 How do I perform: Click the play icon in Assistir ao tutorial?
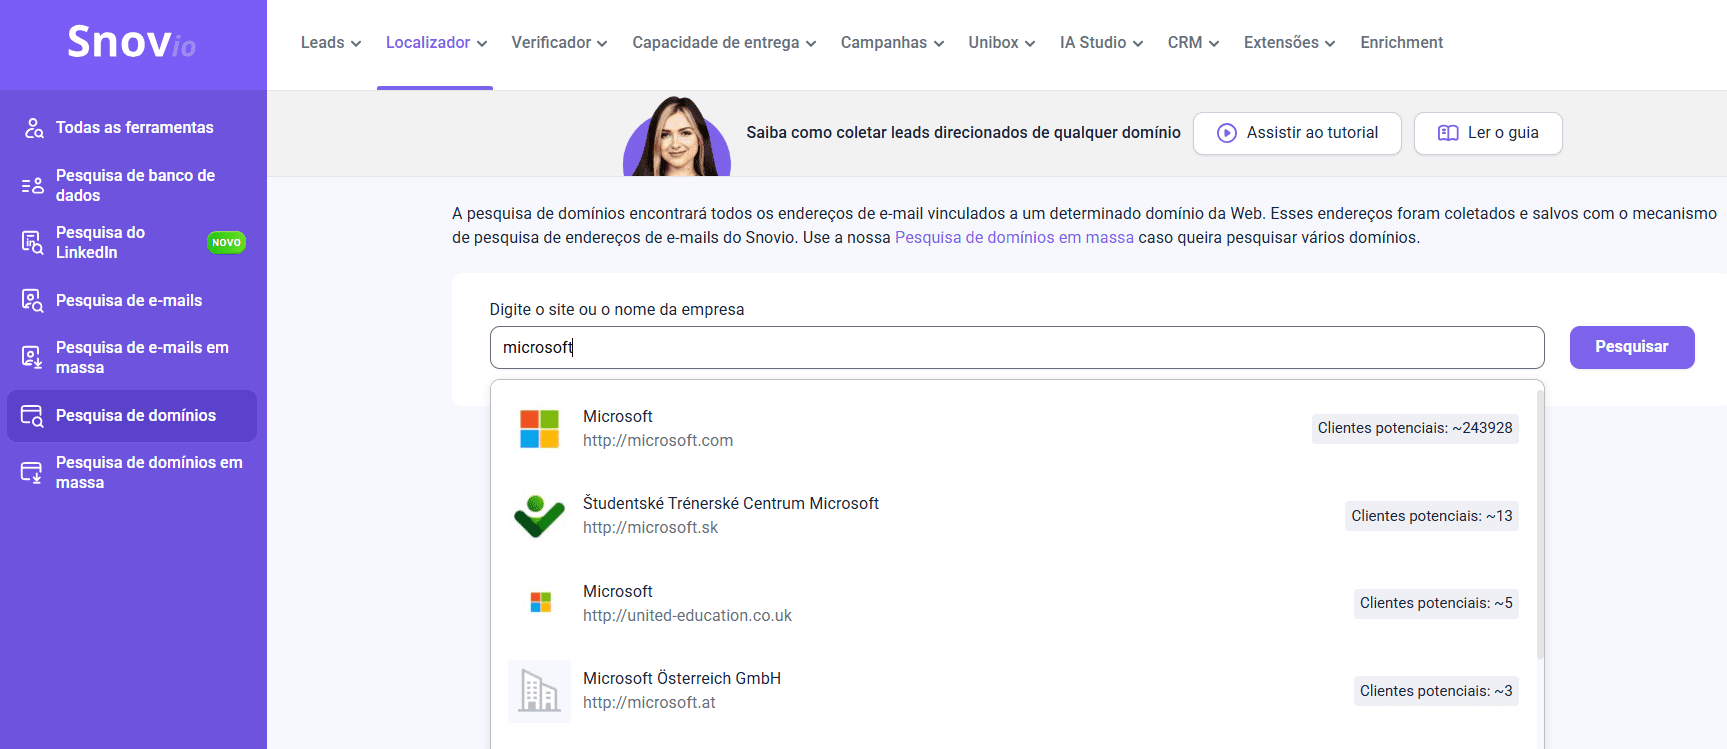point(1227,133)
